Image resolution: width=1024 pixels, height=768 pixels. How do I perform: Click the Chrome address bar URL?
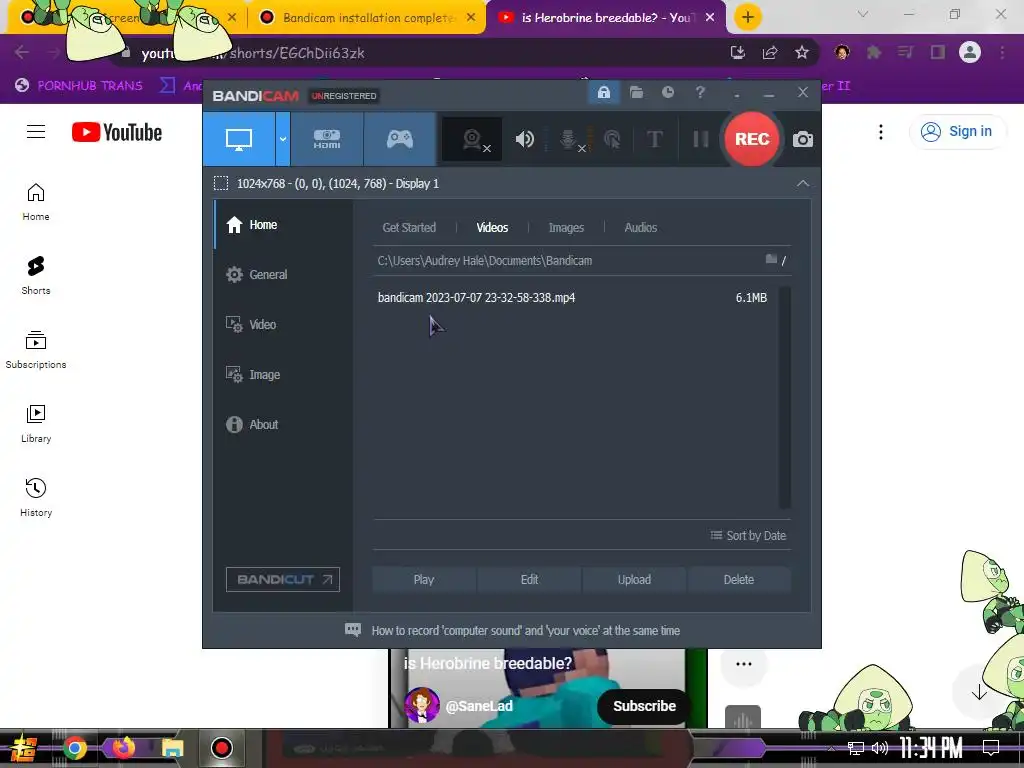[x=253, y=53]
